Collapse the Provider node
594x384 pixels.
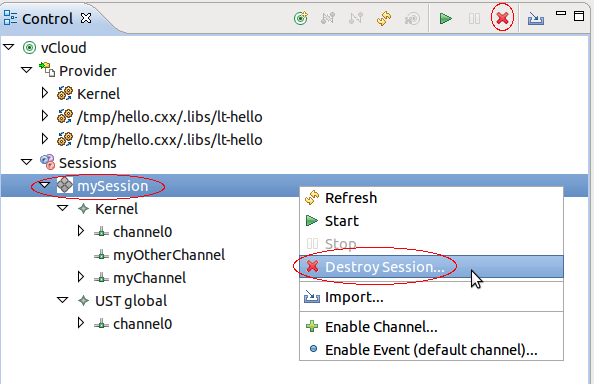(x=27, y=70)
